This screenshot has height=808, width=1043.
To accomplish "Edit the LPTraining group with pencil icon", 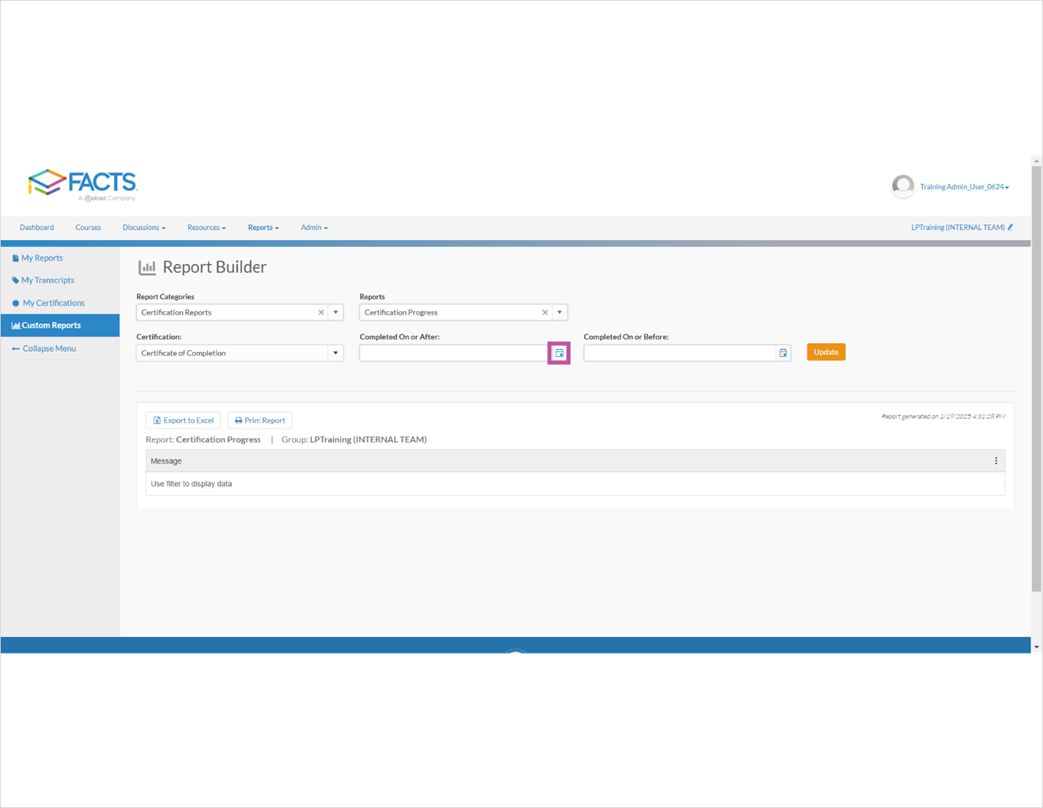I will click(x=1010, y=227).
